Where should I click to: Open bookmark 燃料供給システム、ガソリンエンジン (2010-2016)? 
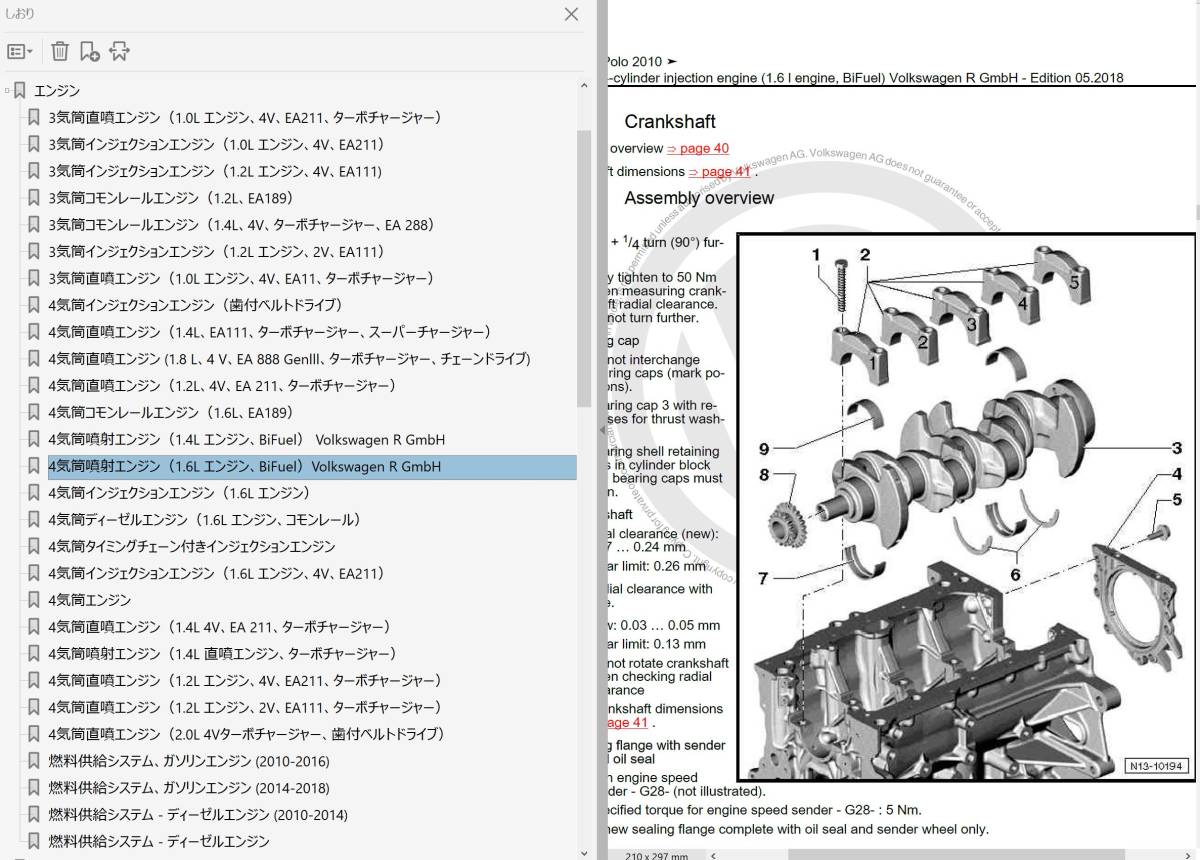pos(189,762)
